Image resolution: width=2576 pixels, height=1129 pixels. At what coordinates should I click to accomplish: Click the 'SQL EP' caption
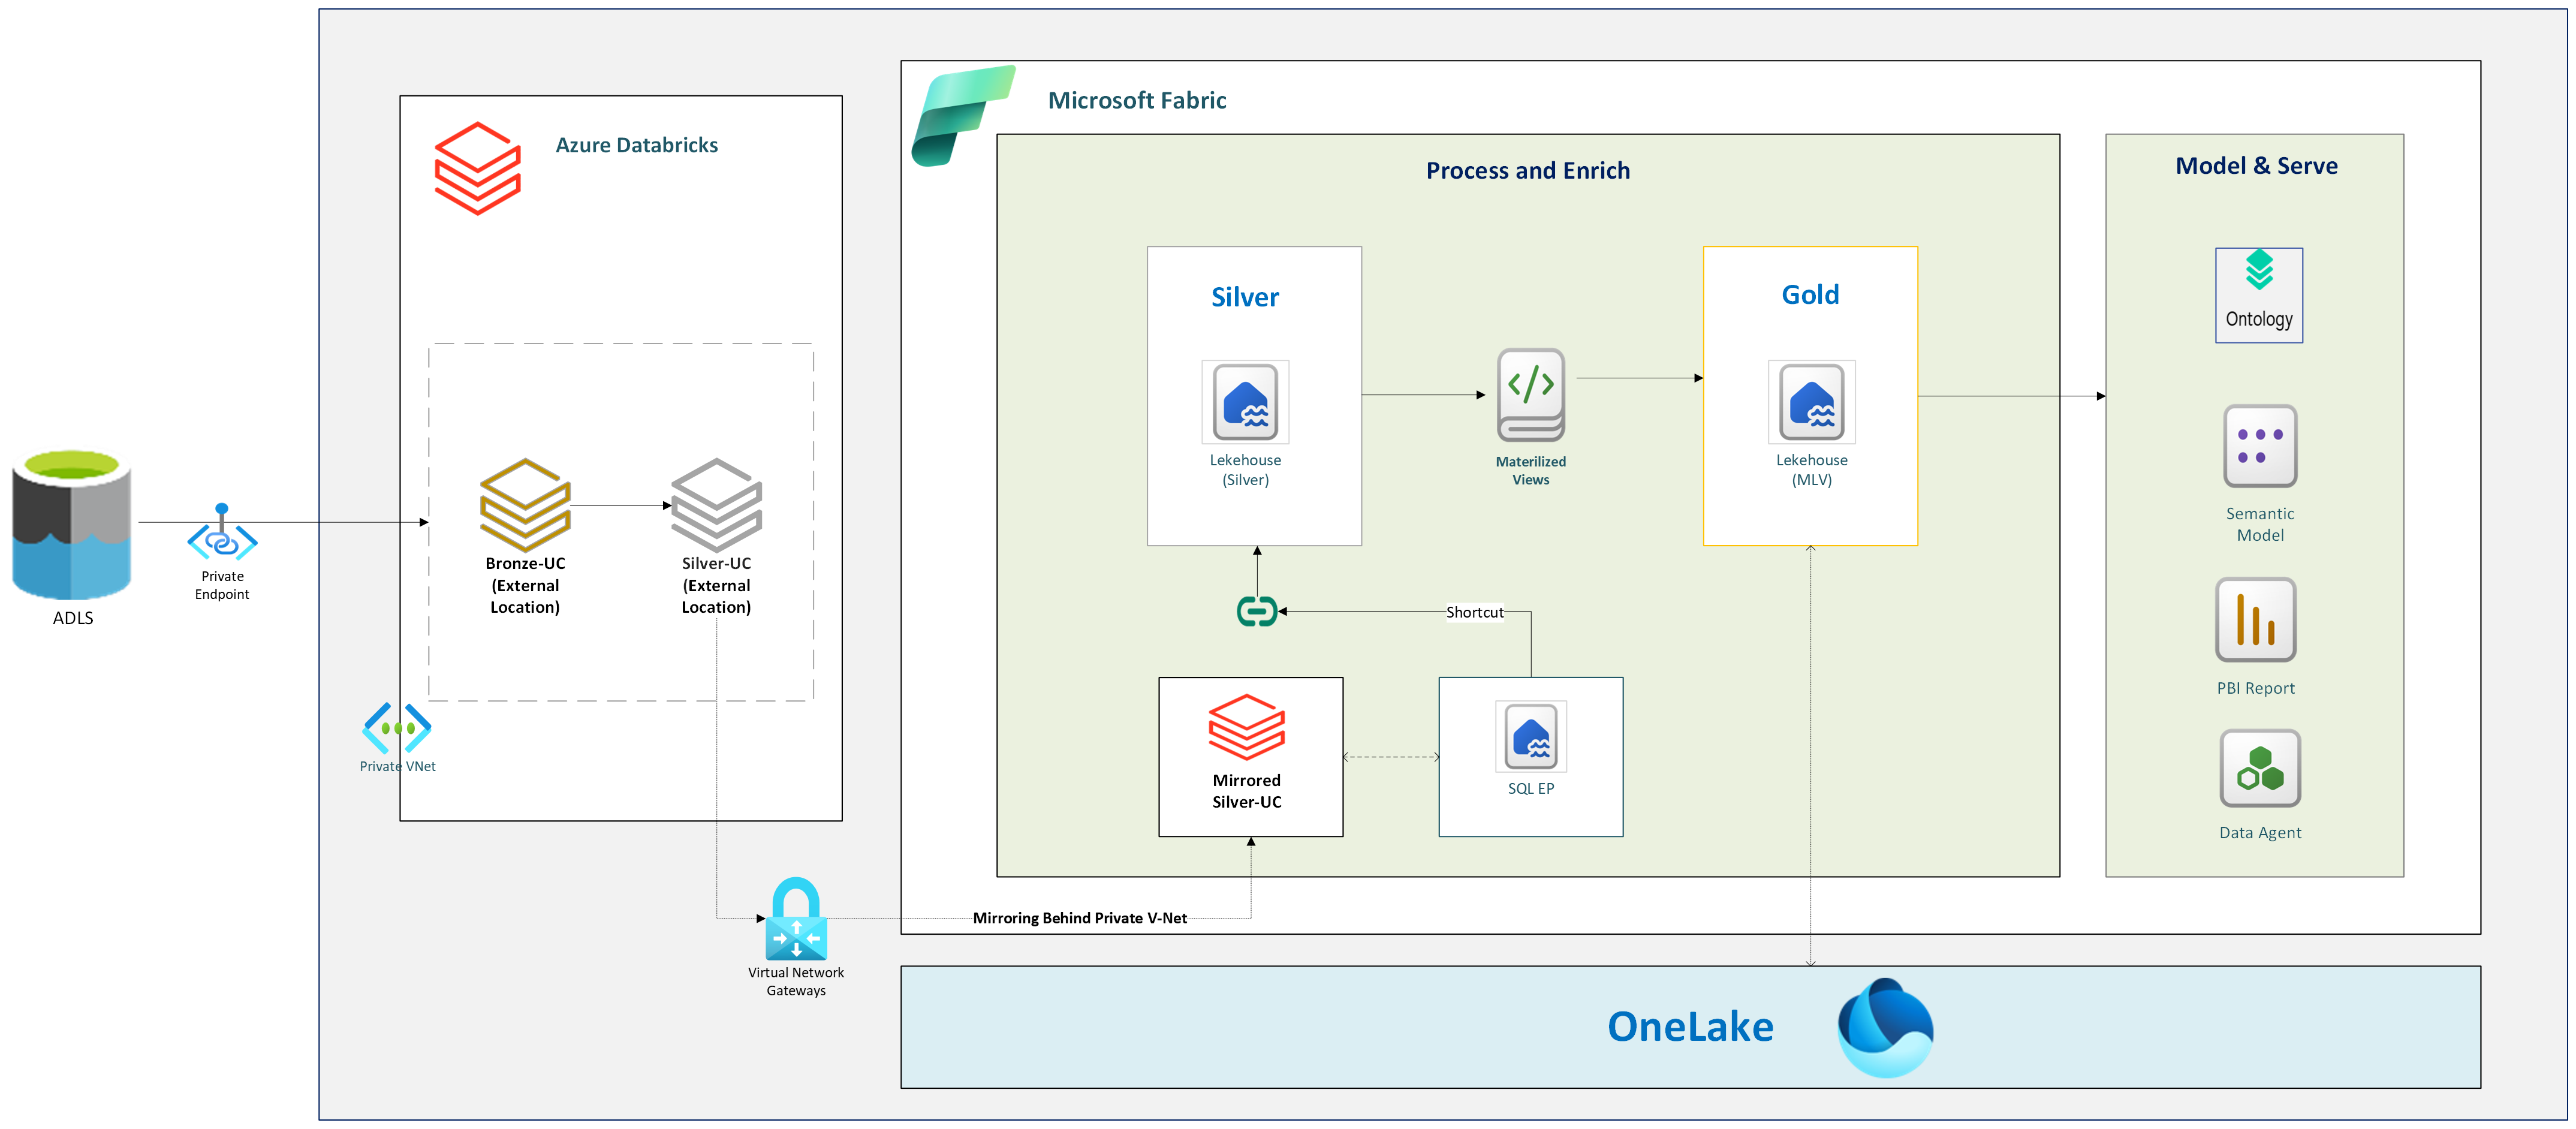click(x=1530, y=788)
